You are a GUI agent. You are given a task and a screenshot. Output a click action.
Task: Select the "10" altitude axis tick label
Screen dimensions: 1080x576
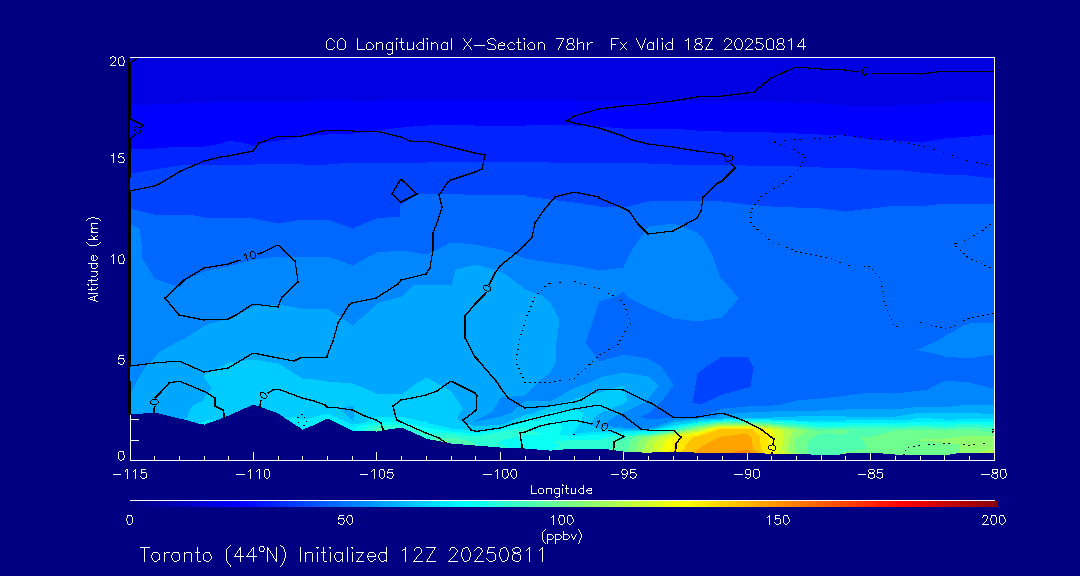[117, 259]
